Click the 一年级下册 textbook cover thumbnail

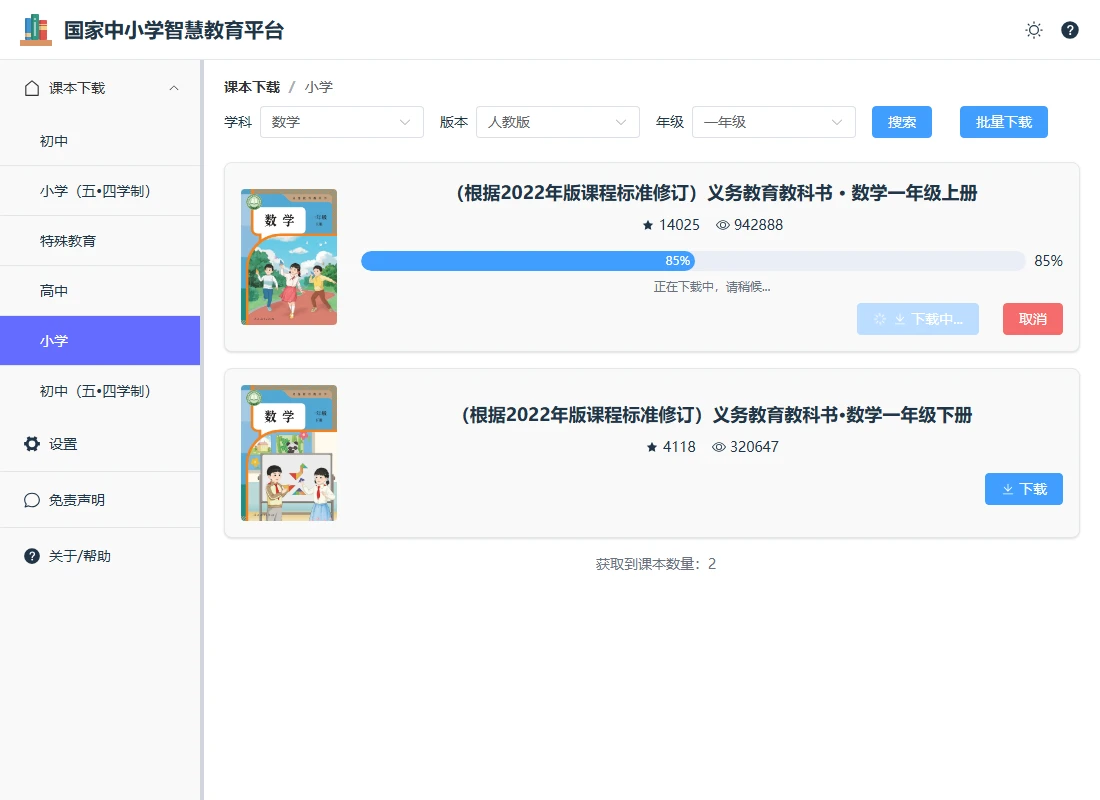click(x=289, y=453)
